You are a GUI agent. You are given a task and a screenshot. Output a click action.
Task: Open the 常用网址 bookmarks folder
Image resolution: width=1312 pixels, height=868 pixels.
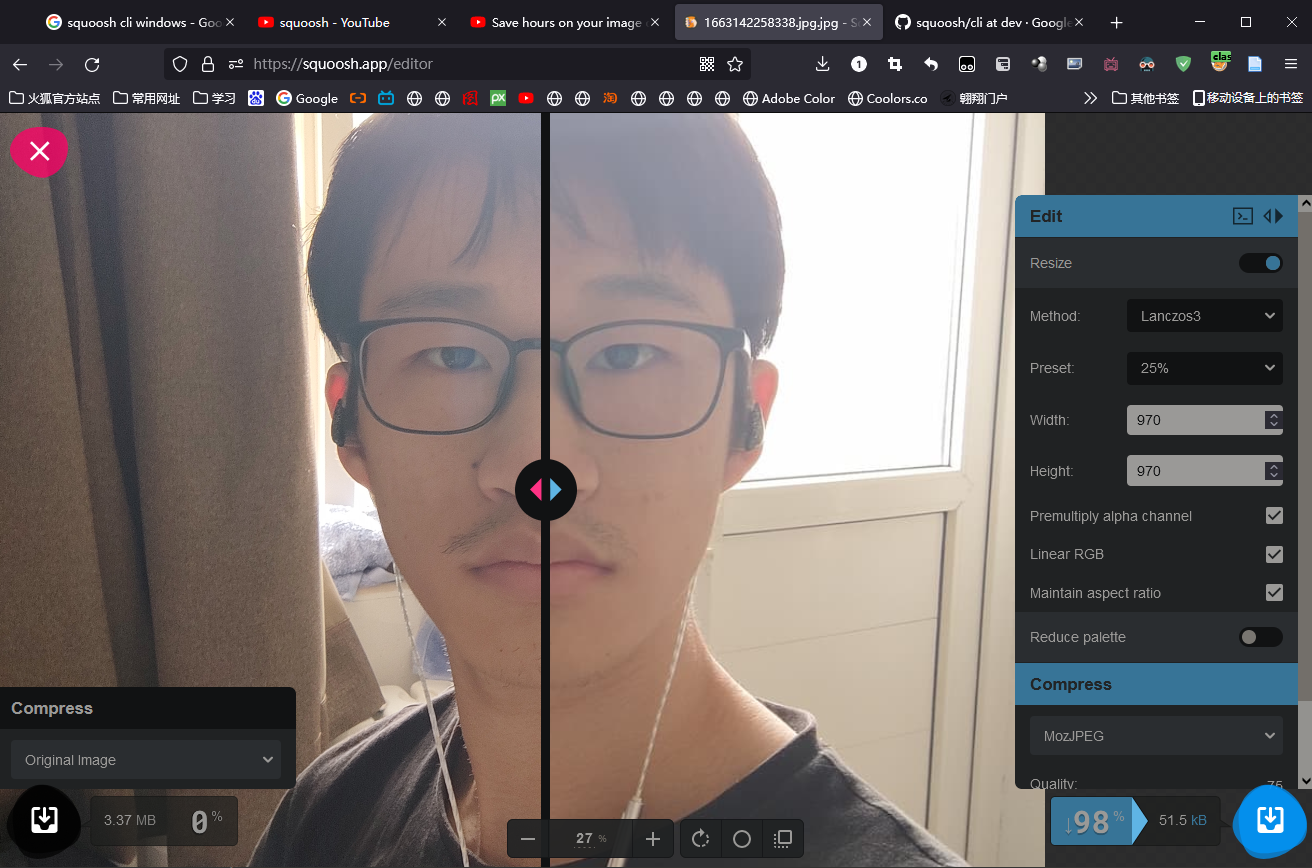coord(147,98)
